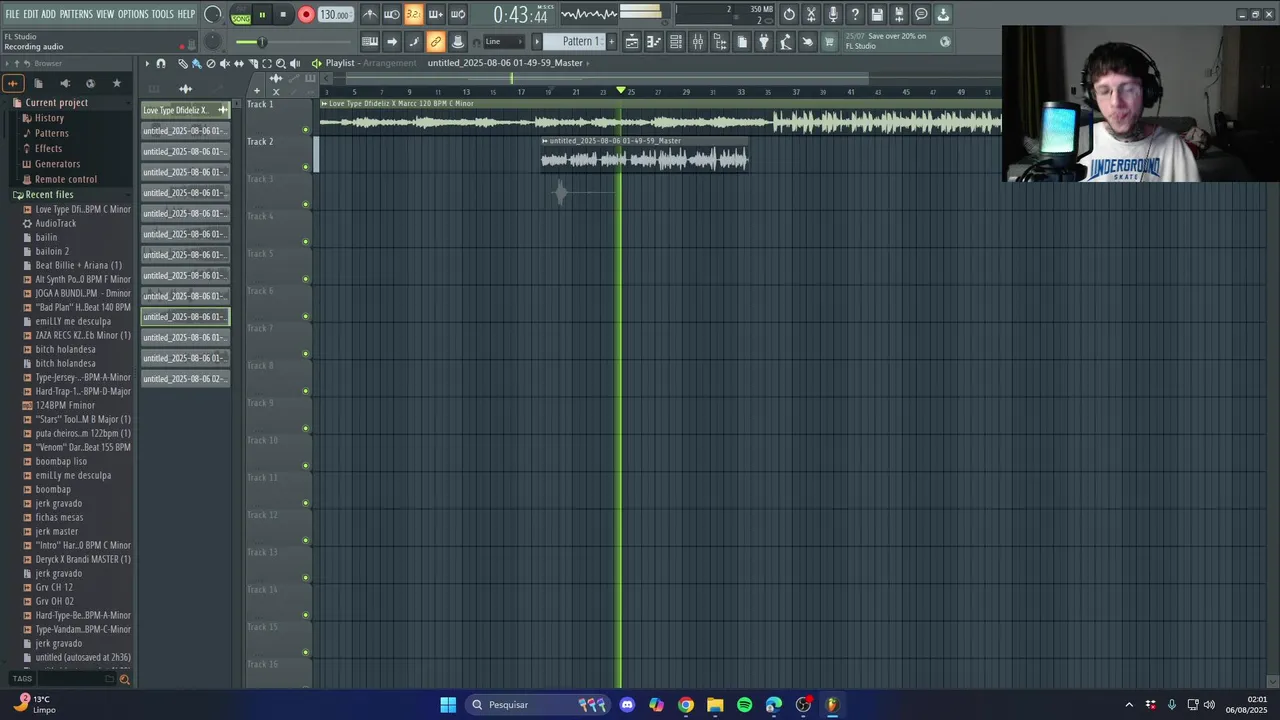The height and width of the screenshot is (720, 1280).
Task: Open the project info speech bubble icon
Action: [x=921, y=15]
